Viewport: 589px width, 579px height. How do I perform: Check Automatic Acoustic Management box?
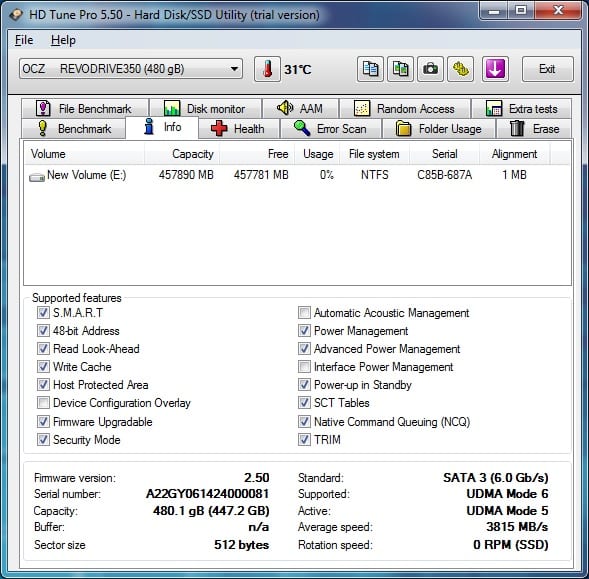(x=304, y=313)
